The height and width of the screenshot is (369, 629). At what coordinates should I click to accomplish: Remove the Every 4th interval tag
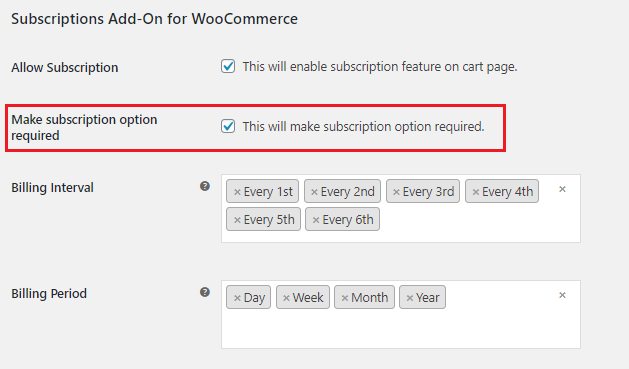[x=476, y=192]
